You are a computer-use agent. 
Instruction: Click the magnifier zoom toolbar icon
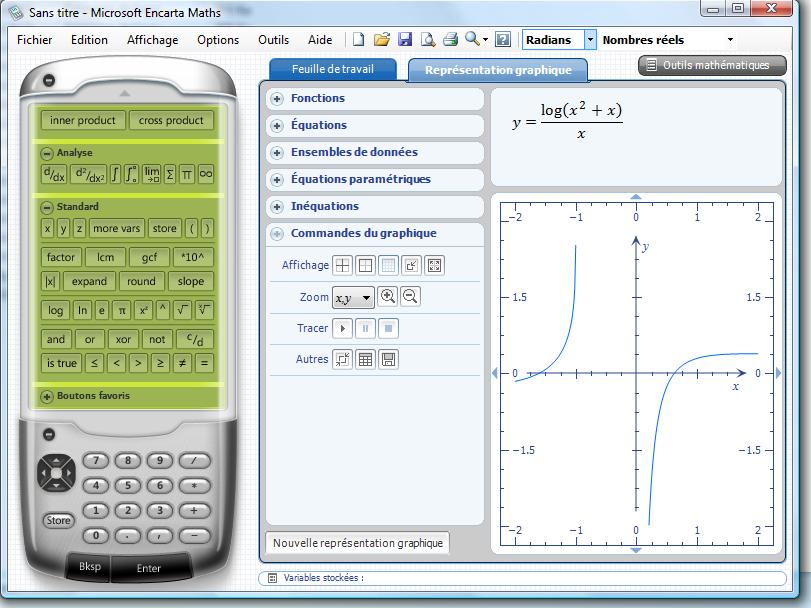pos(472,39)
